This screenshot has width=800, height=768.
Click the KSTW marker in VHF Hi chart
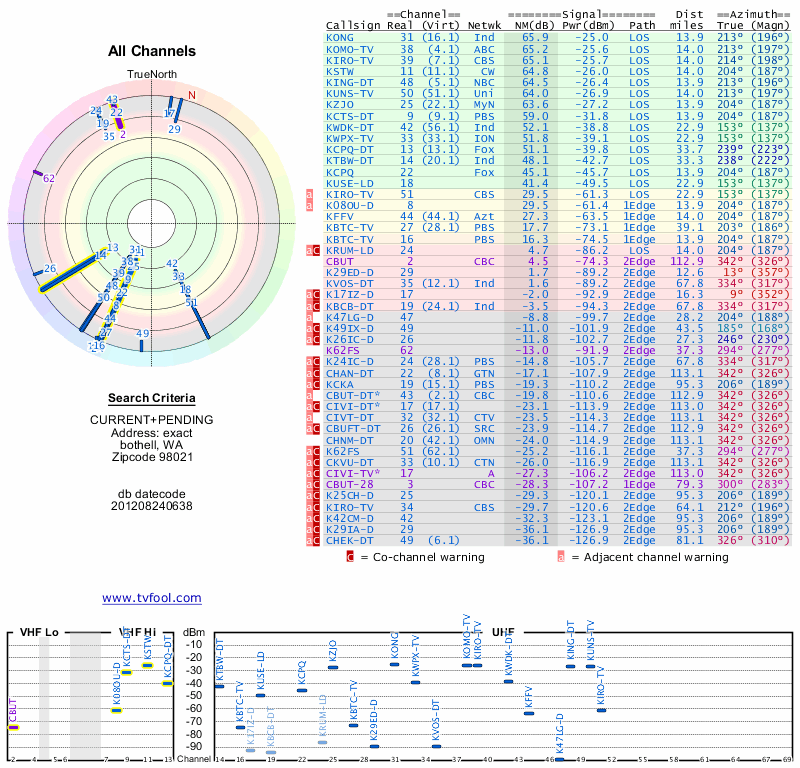(147, 665)
